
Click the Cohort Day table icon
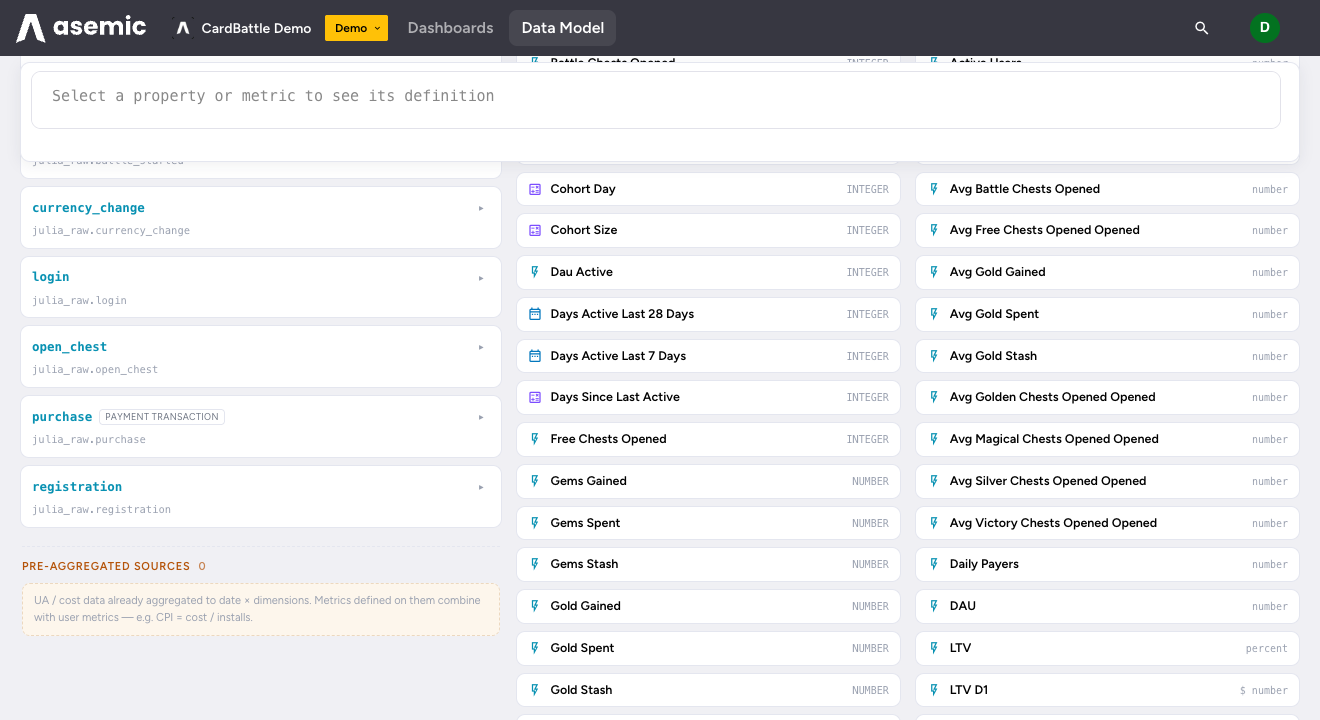pyautogui.click(x=535, y=189)
